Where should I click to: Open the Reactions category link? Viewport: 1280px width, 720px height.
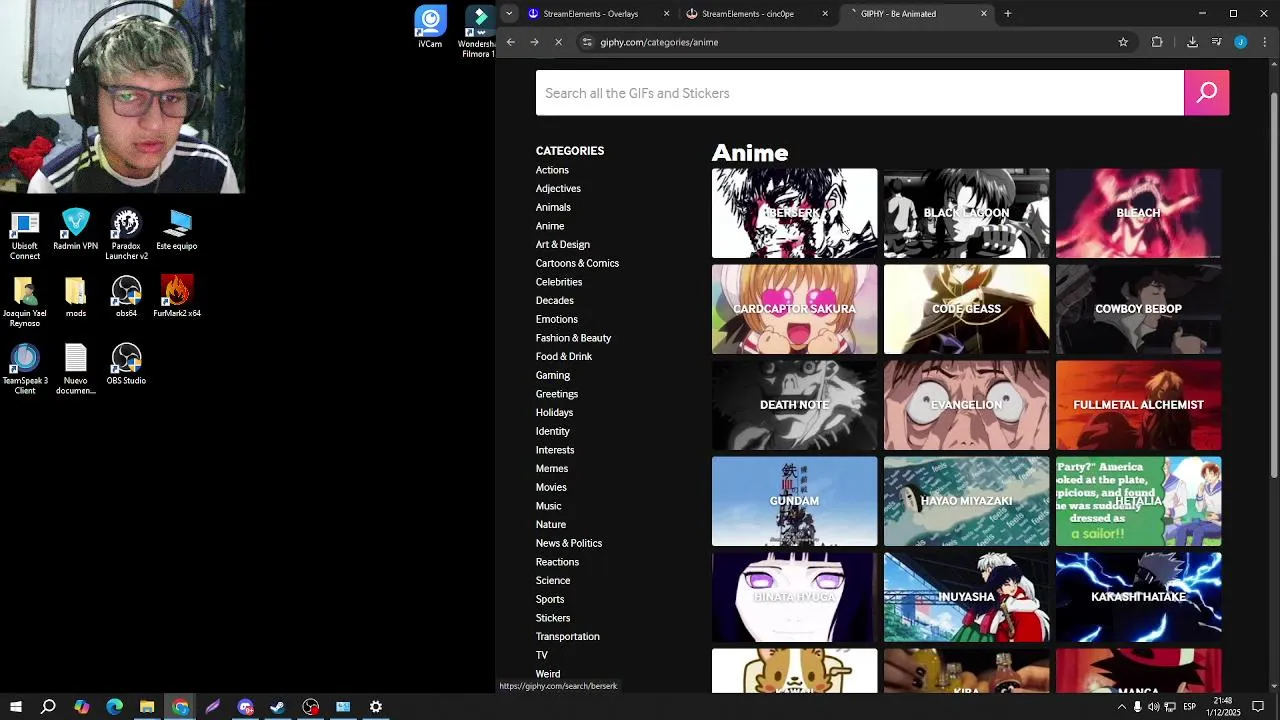tap(557, 562)
